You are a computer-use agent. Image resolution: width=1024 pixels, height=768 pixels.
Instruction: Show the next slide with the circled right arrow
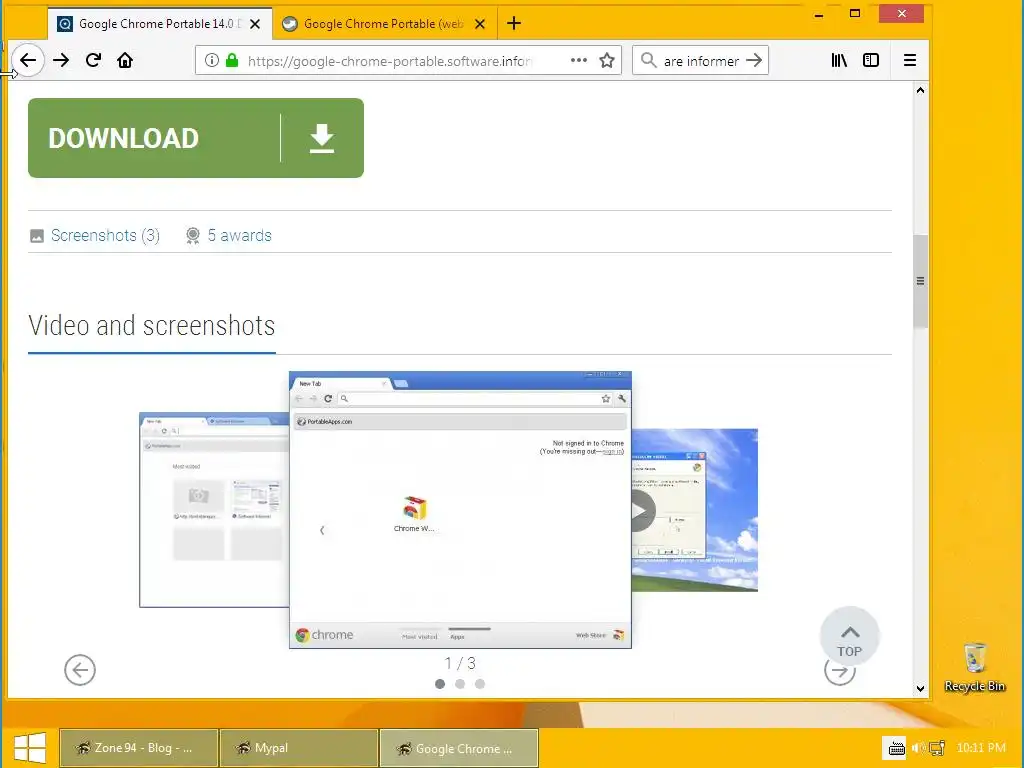[x=840, y=670]
